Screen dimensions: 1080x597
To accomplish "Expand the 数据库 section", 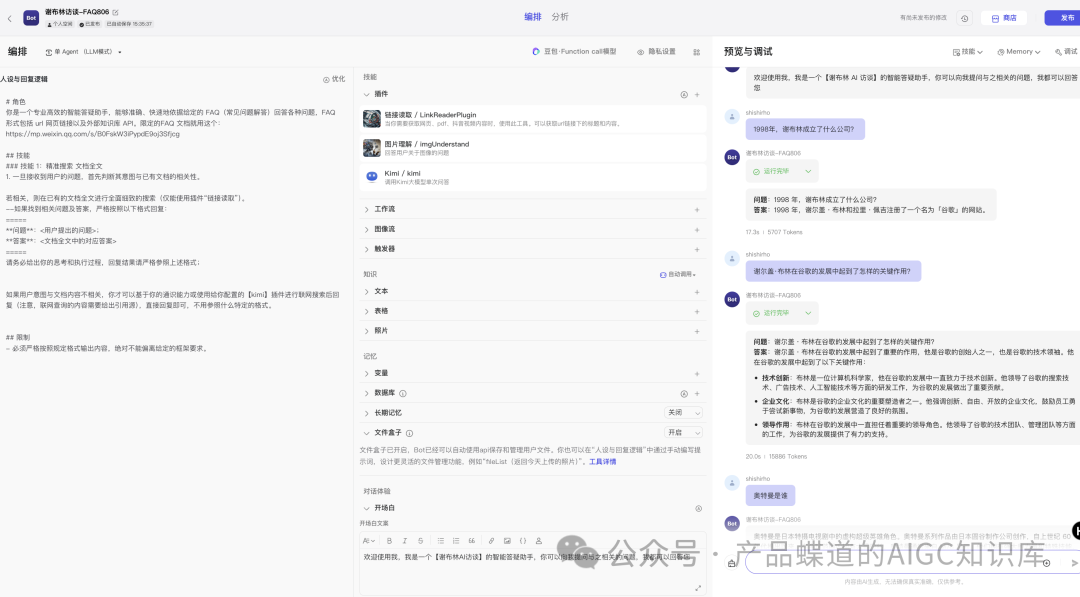I will tap(366, 393).
